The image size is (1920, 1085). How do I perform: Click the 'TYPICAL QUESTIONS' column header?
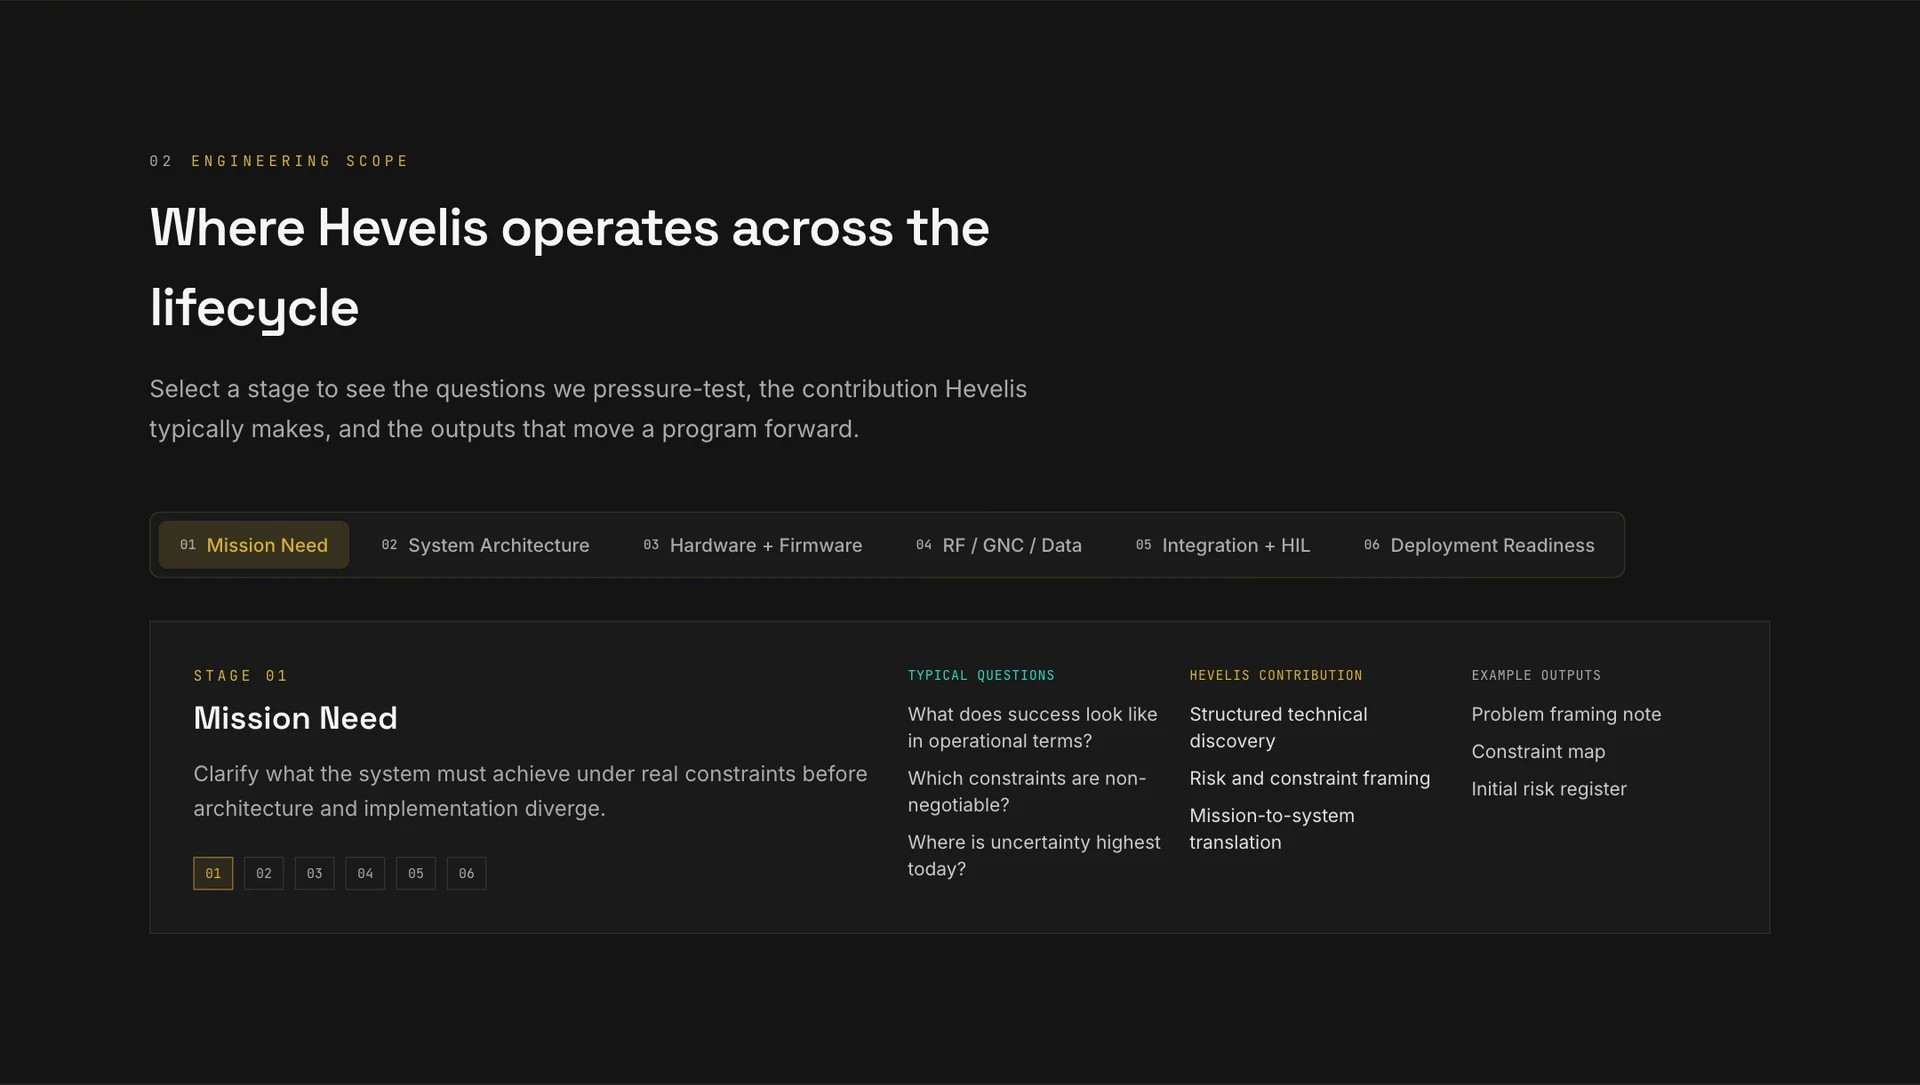click(981, 676)
